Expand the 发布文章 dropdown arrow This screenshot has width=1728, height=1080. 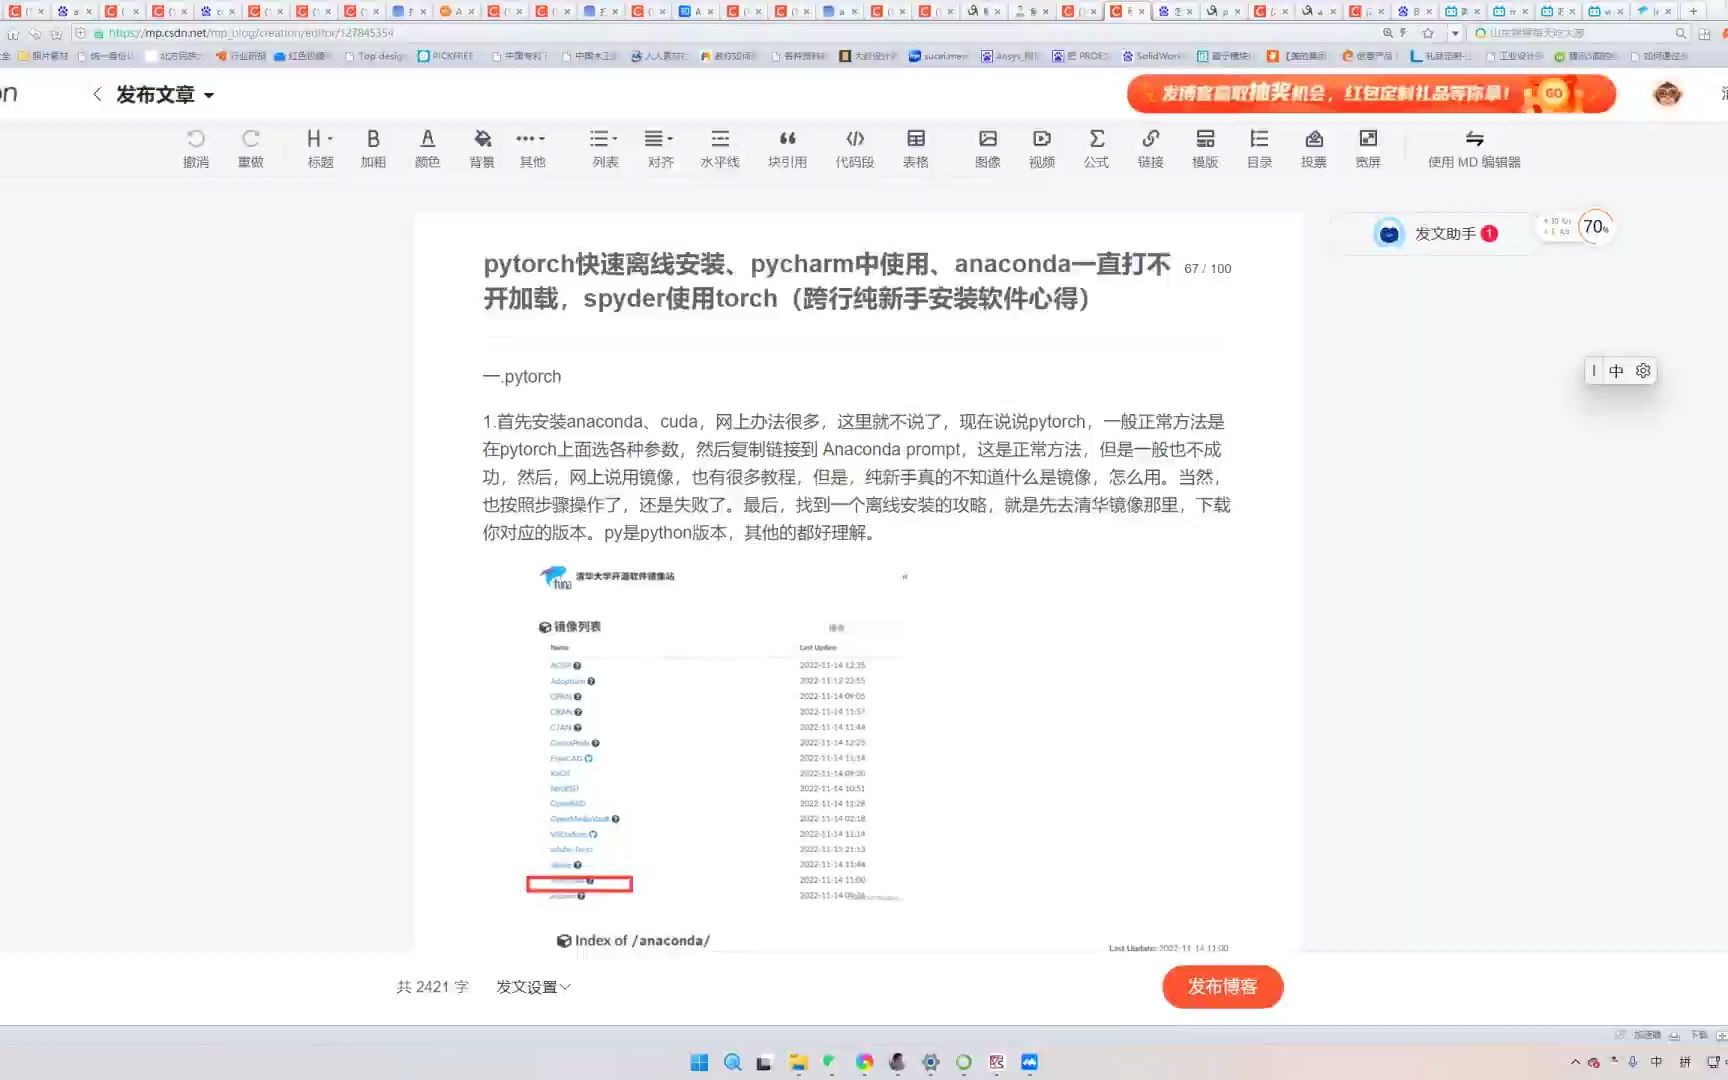click(209, 96)
